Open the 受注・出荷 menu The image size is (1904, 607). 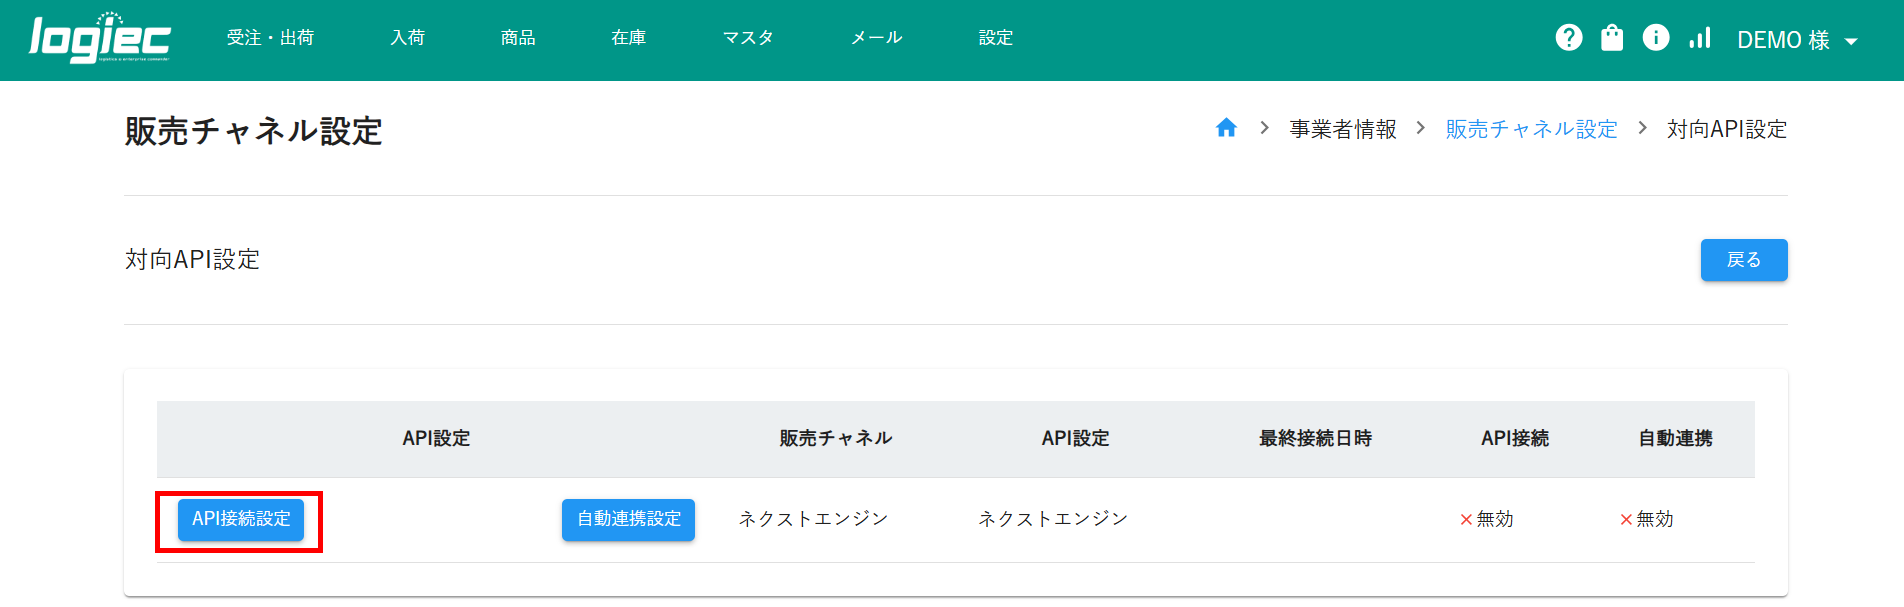270,38
